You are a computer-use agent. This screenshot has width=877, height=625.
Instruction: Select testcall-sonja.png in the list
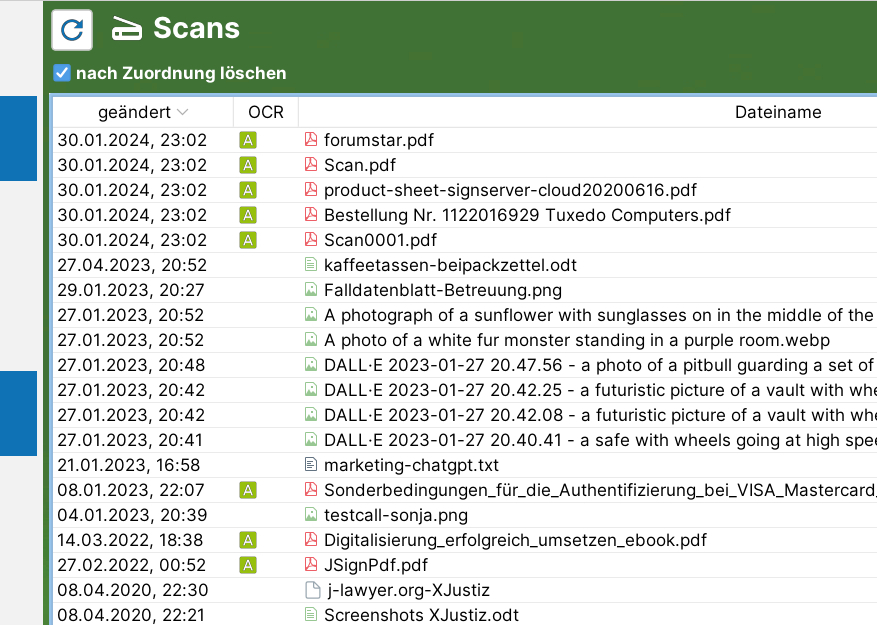396,515
